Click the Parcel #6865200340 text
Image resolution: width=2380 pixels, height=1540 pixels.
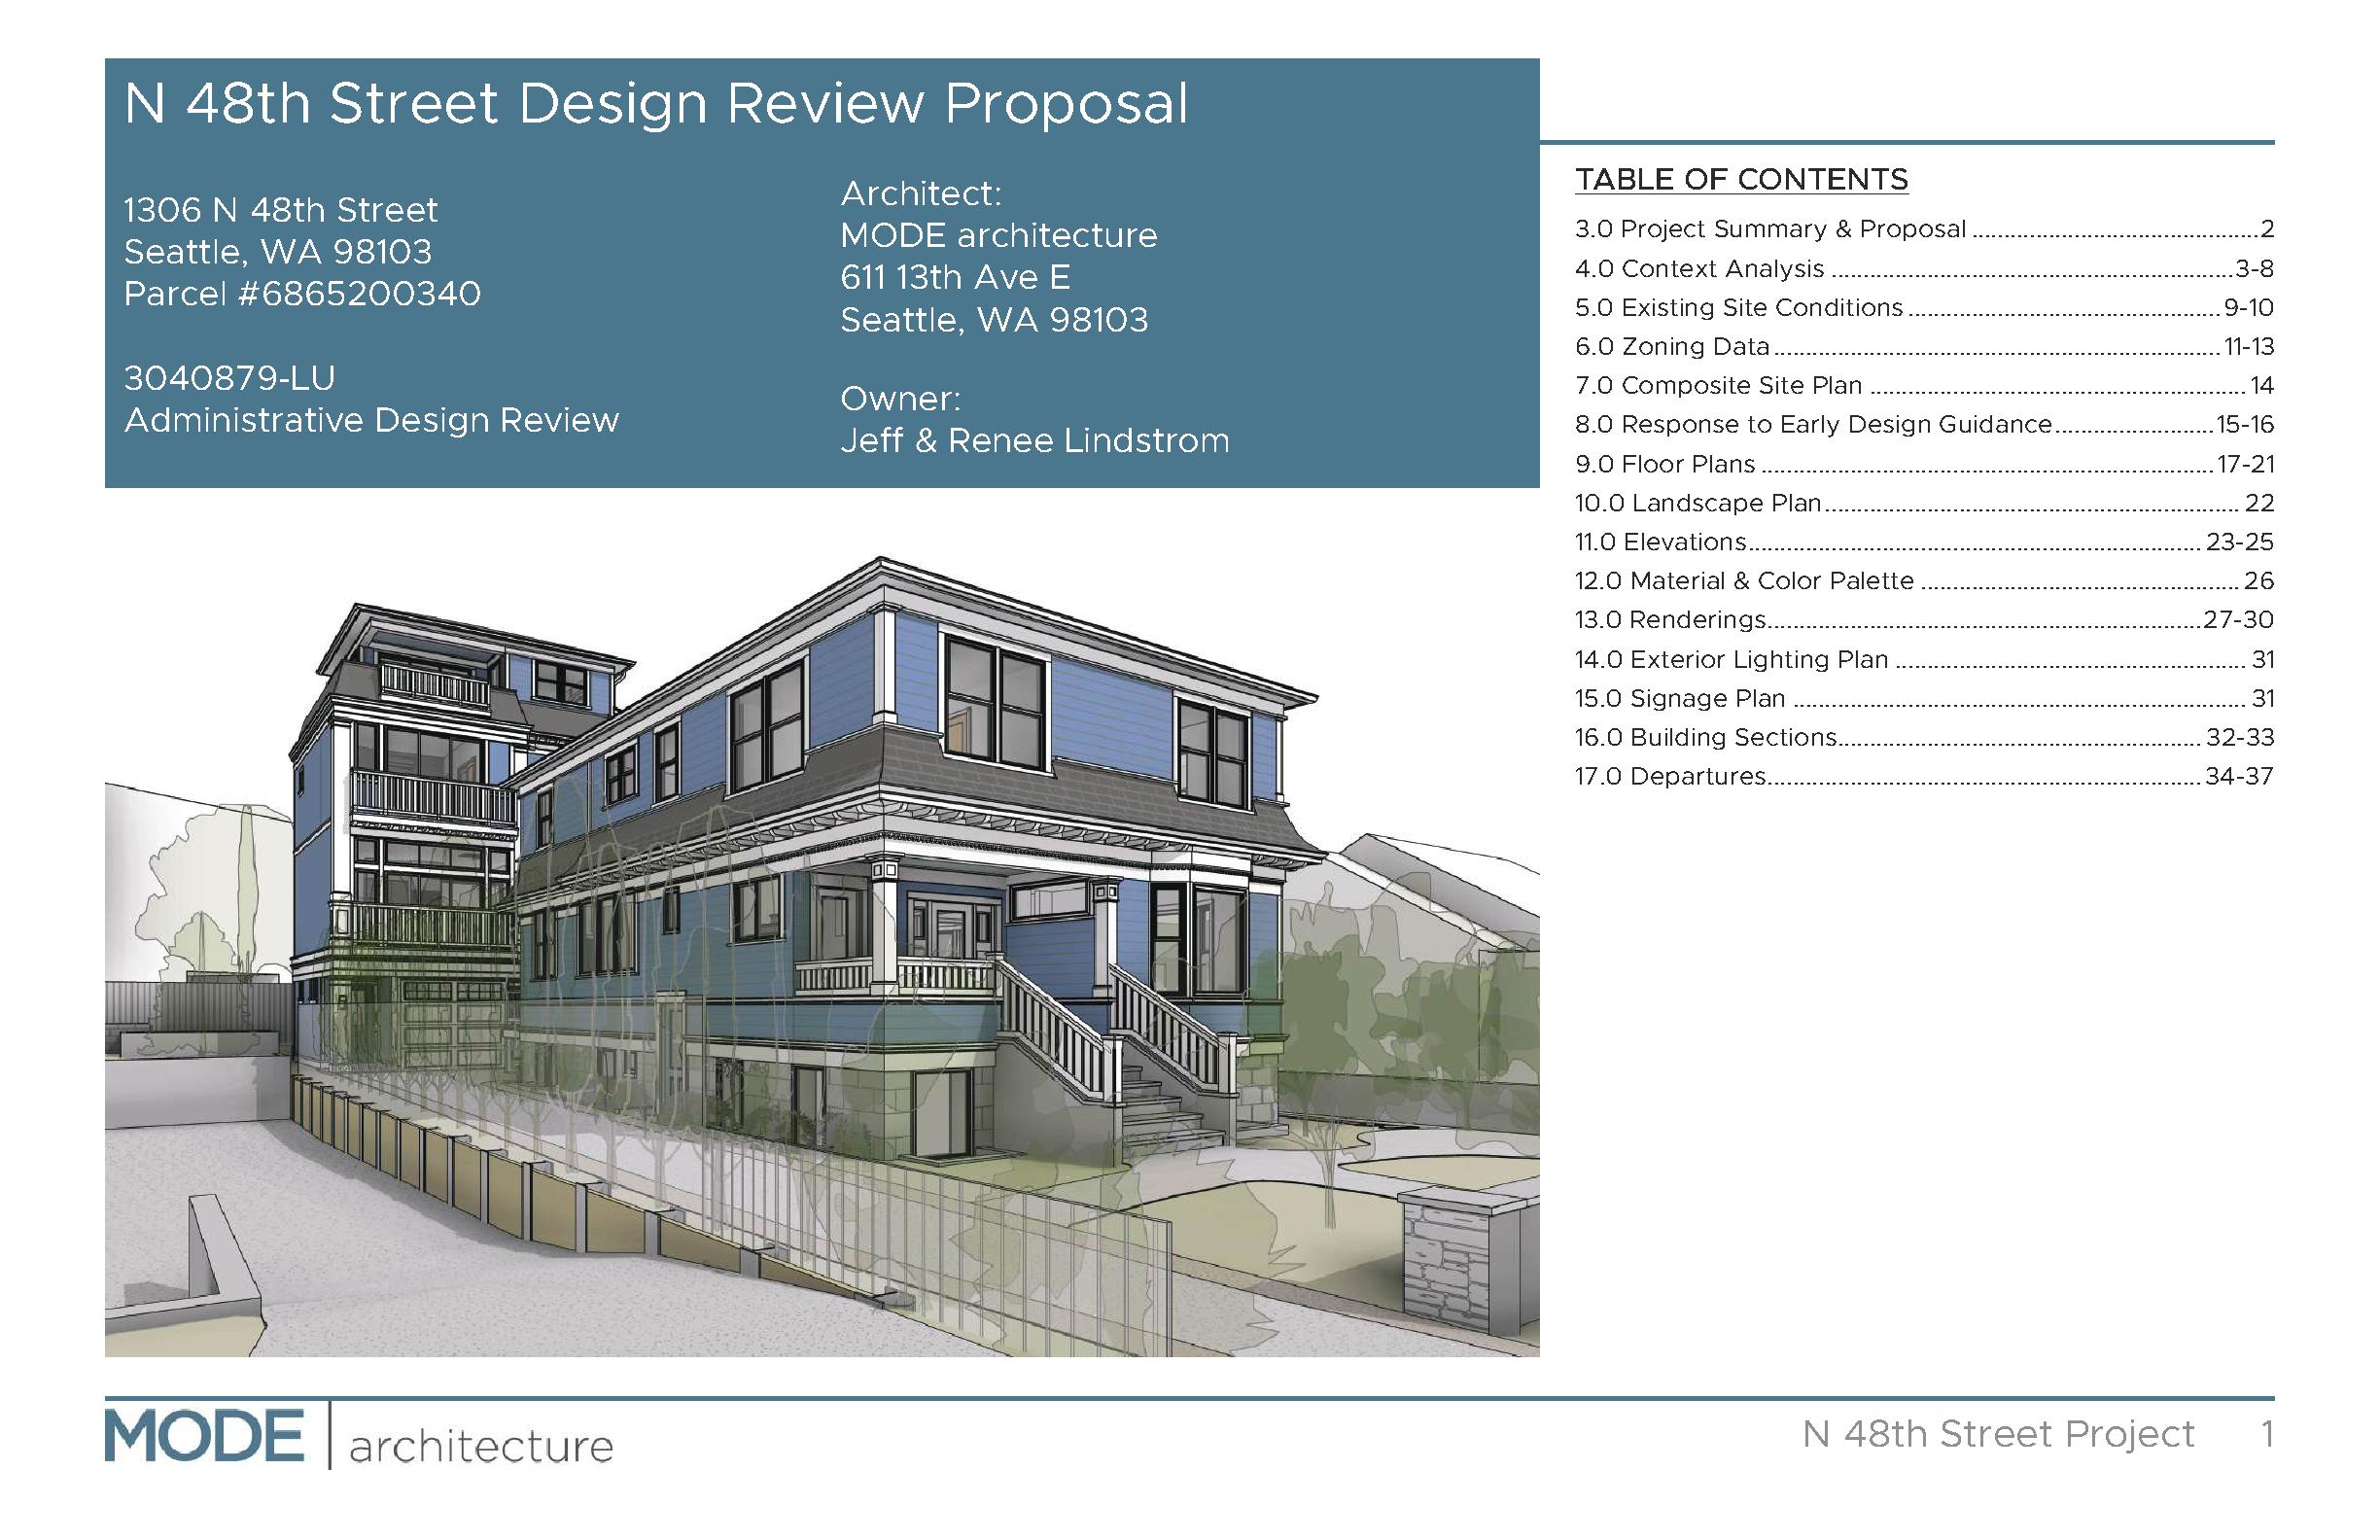pos(302,294)
